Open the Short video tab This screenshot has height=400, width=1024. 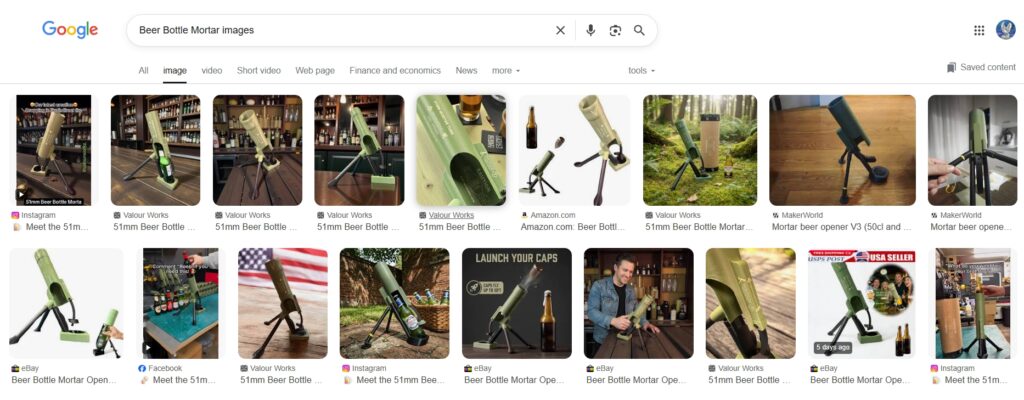259,71
